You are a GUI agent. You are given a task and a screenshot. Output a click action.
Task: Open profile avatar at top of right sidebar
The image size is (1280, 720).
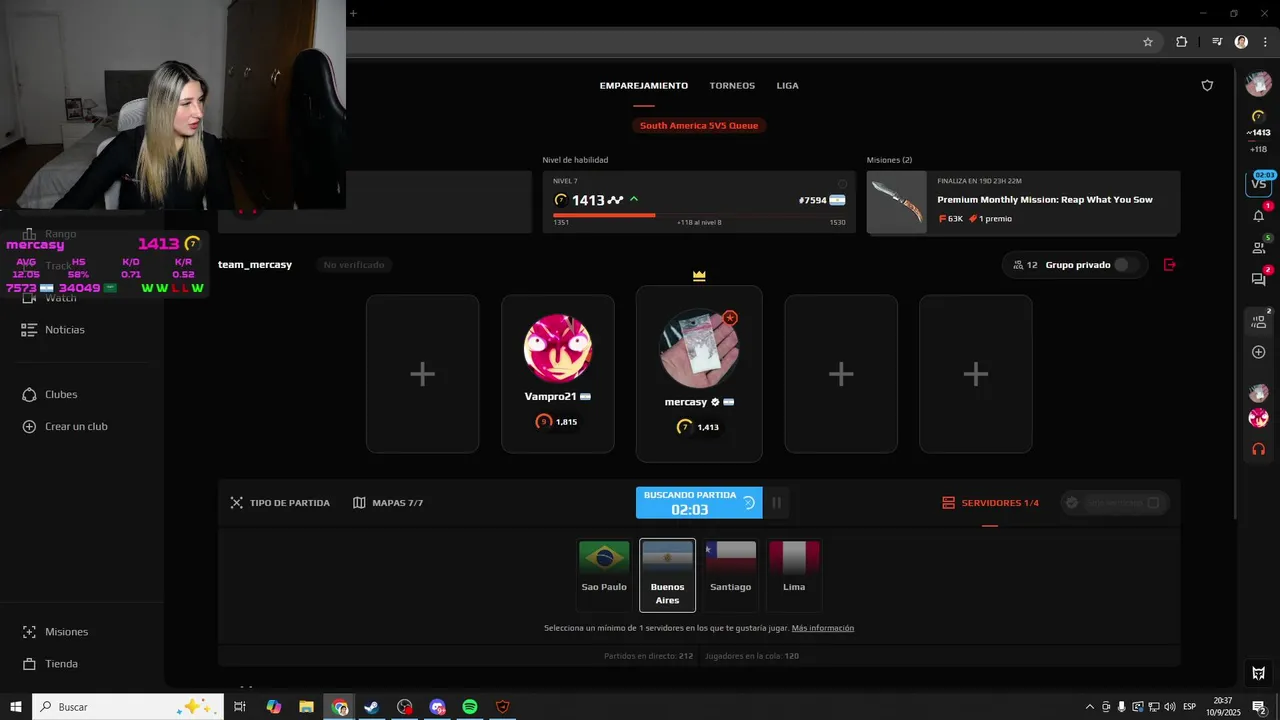point(1259,84)
